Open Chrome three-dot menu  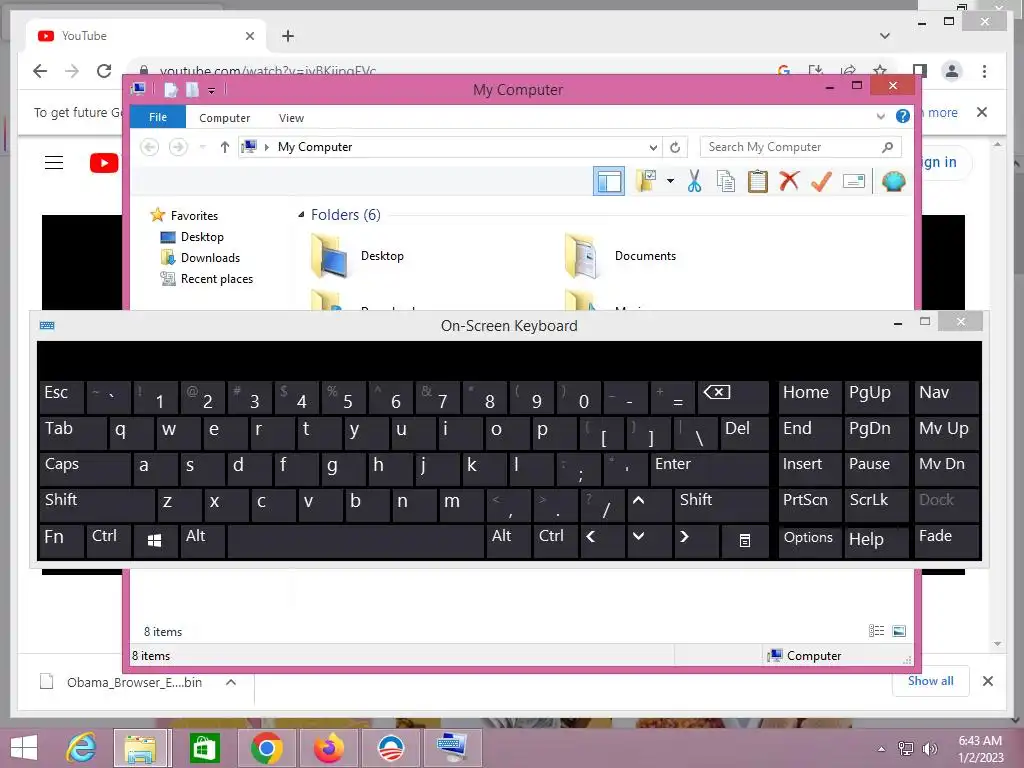tap(984, 71)
